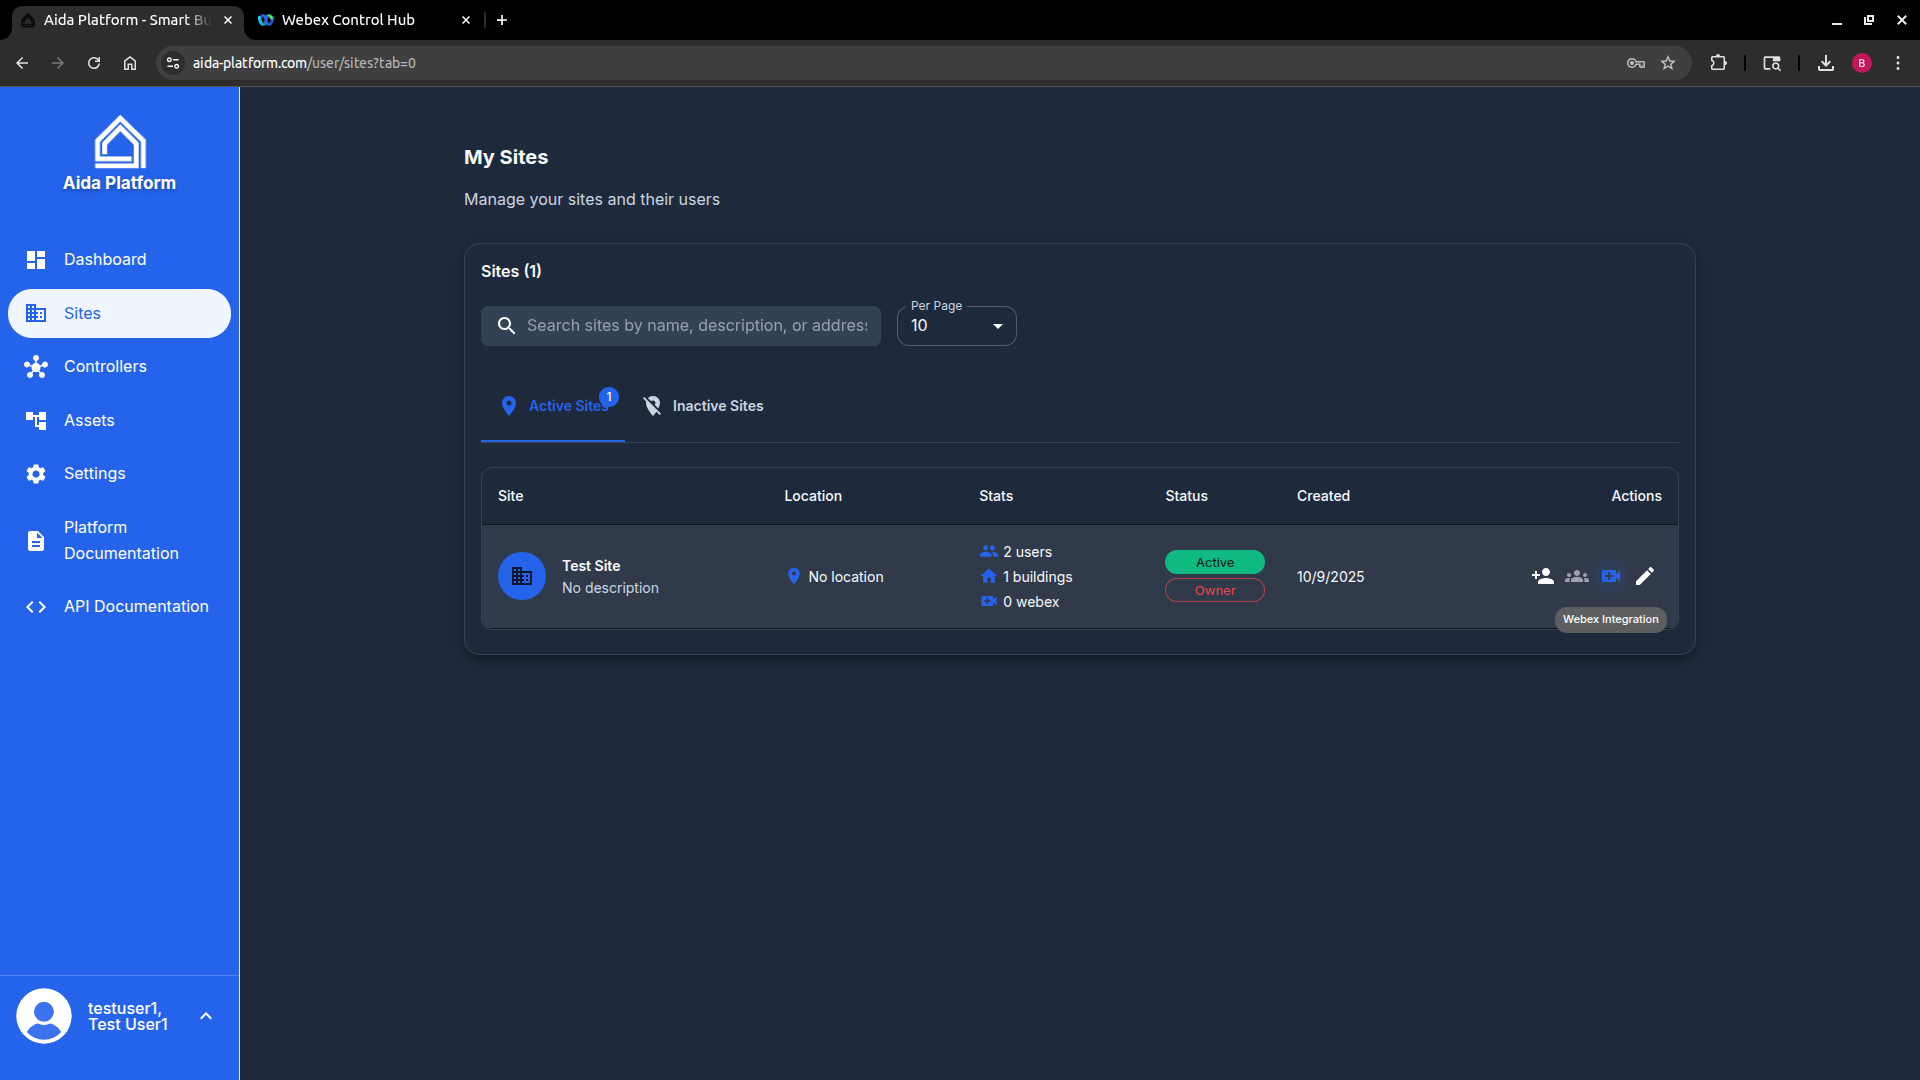Open the search magnifier in sites search bar

[x=506, y=325]
